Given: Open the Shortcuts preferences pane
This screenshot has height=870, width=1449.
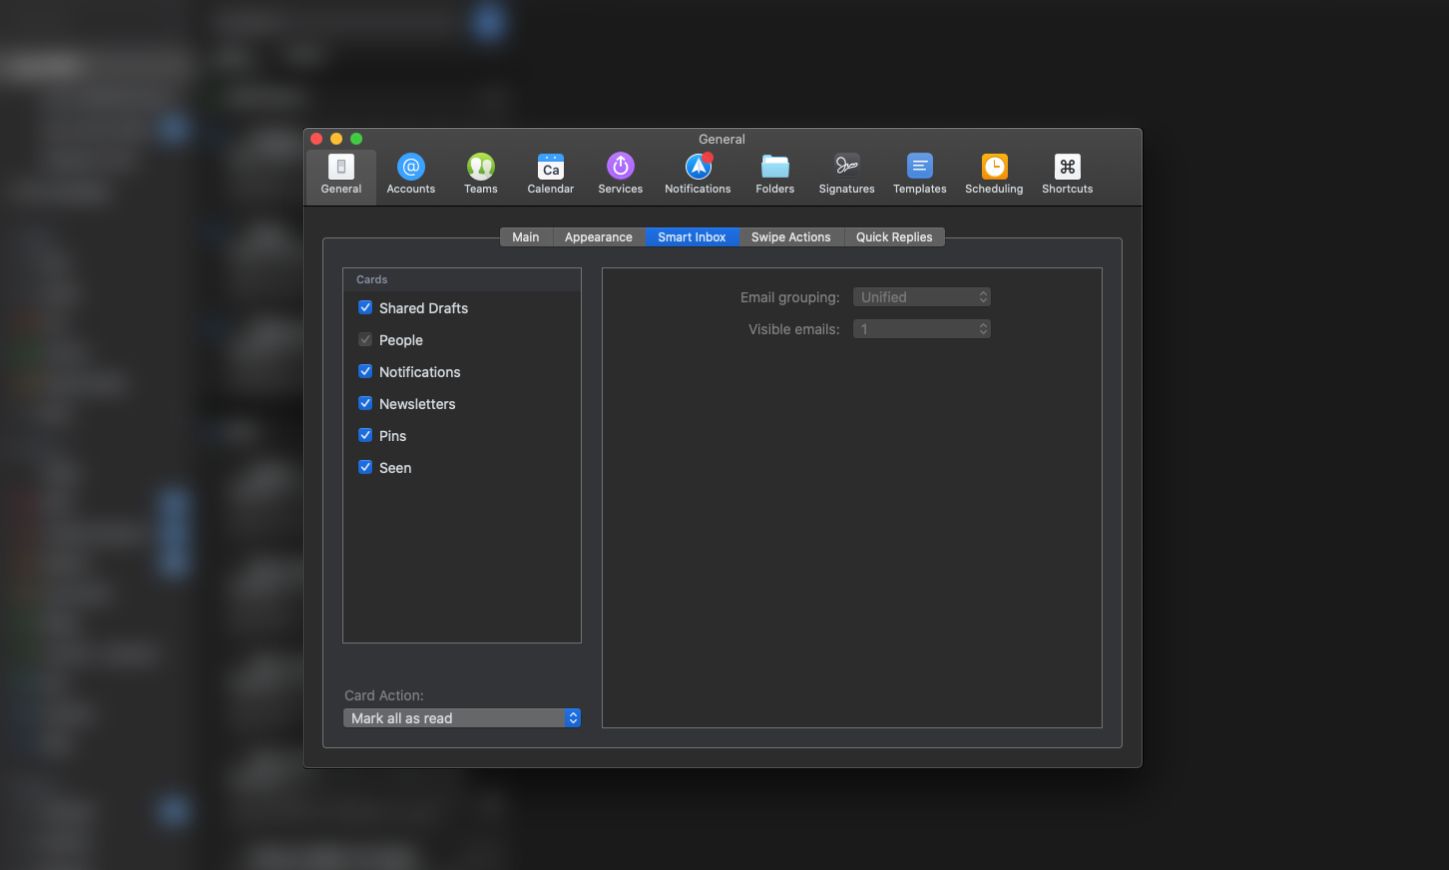Looking at the screenshot, I should pyautogui.click(x=1067, y=173).
